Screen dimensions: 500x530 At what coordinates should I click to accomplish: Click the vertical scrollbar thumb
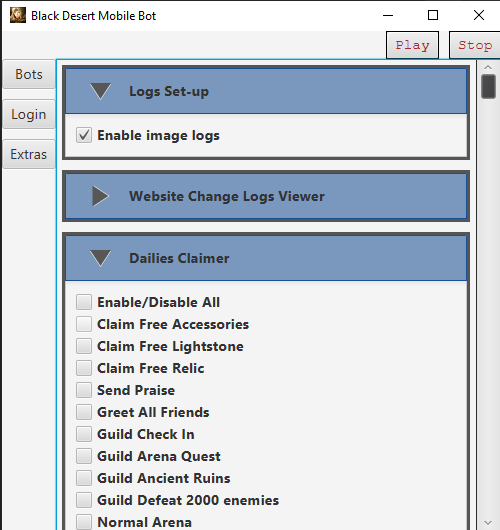pyautogui.click(x=488, y=87)
